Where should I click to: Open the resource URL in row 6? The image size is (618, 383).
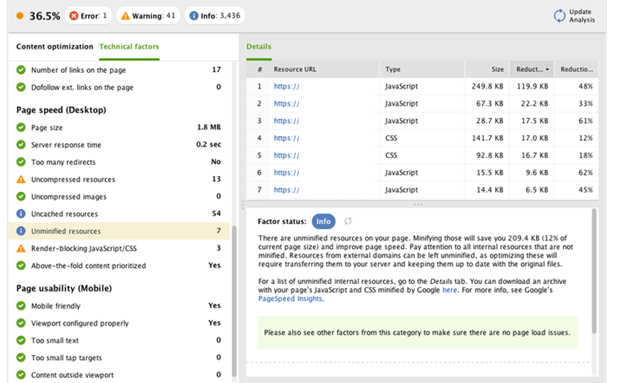(x=287, y=173)
